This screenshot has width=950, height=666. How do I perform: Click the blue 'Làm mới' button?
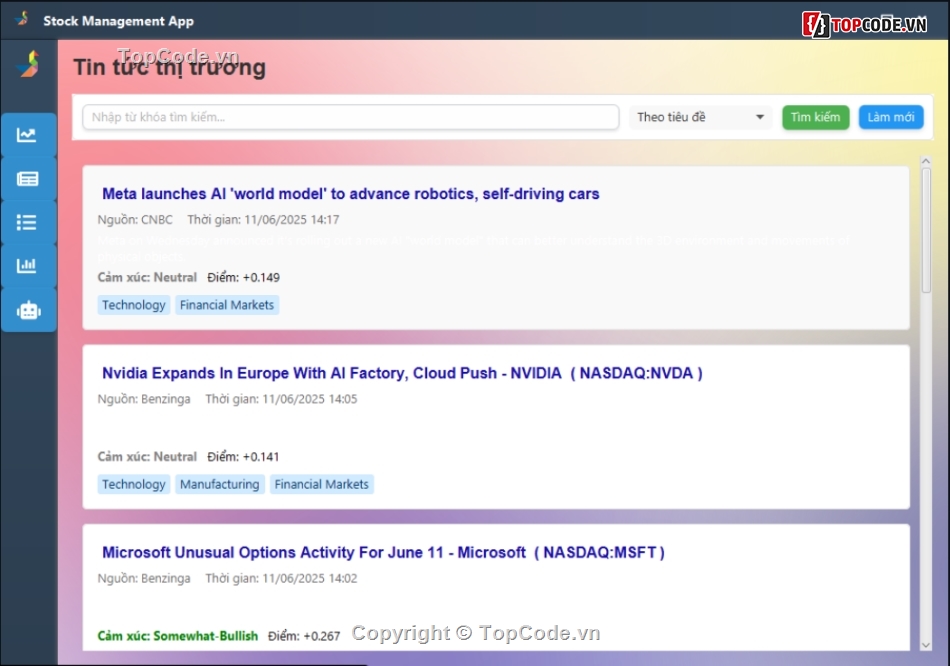(x=891, y=117)
